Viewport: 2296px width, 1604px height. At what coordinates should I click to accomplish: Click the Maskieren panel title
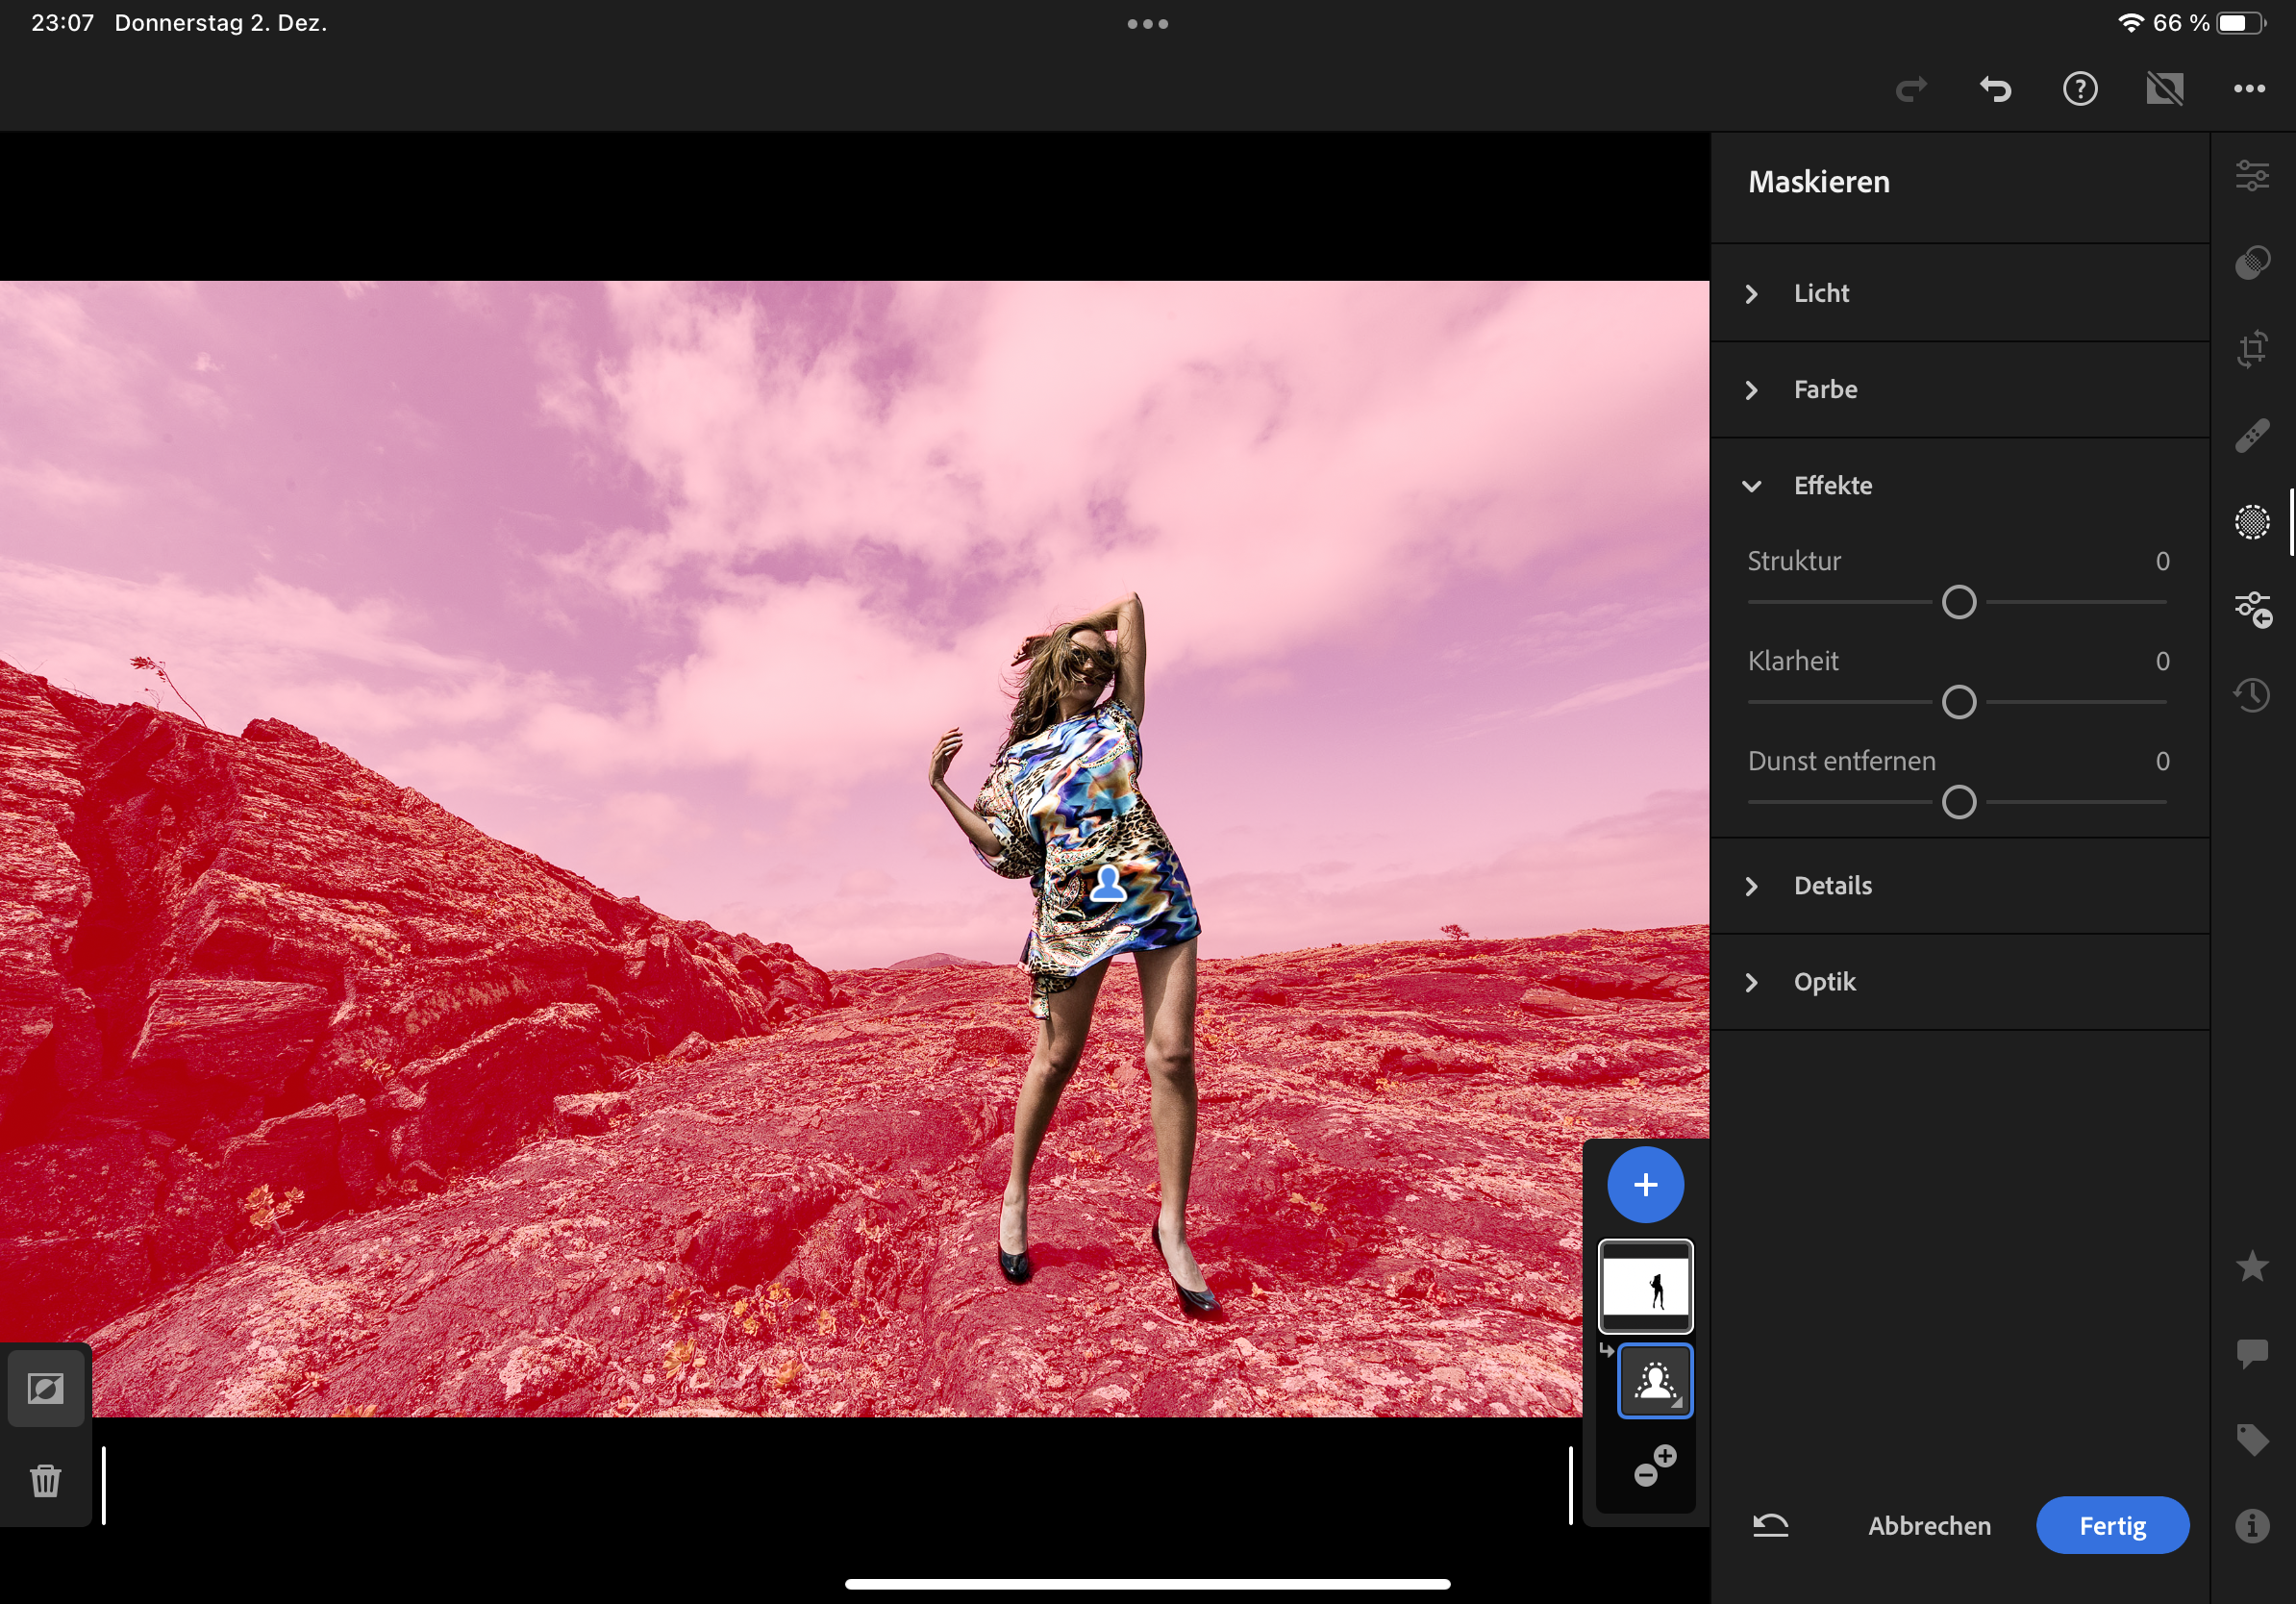[x=1819, y=182]
